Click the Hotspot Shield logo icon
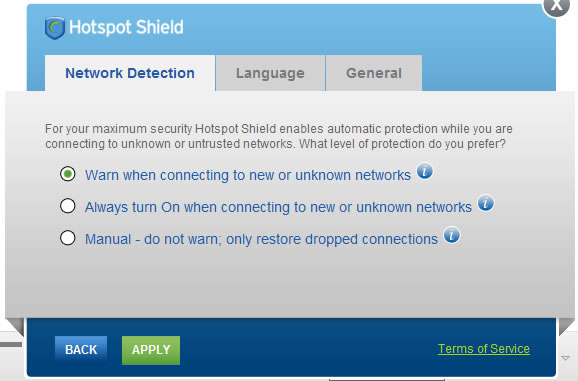This screenshot has width=578, height=381. [55, 28]
